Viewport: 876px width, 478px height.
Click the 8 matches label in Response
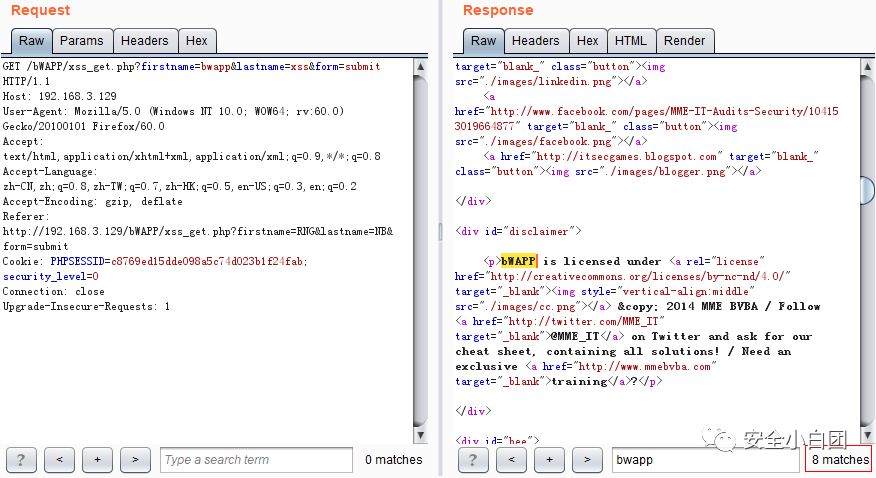coord(840,460)
